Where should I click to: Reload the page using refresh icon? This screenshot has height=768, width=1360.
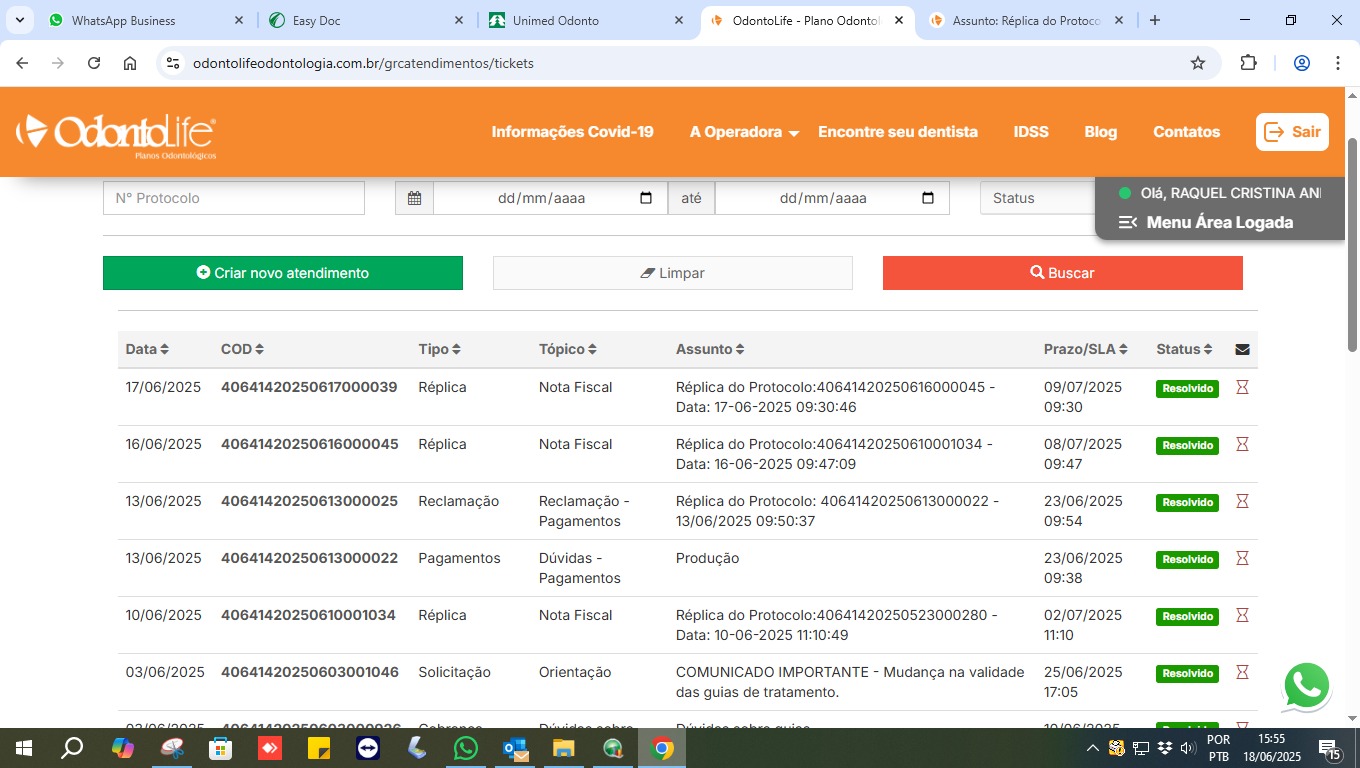click(x=94, y=63)
